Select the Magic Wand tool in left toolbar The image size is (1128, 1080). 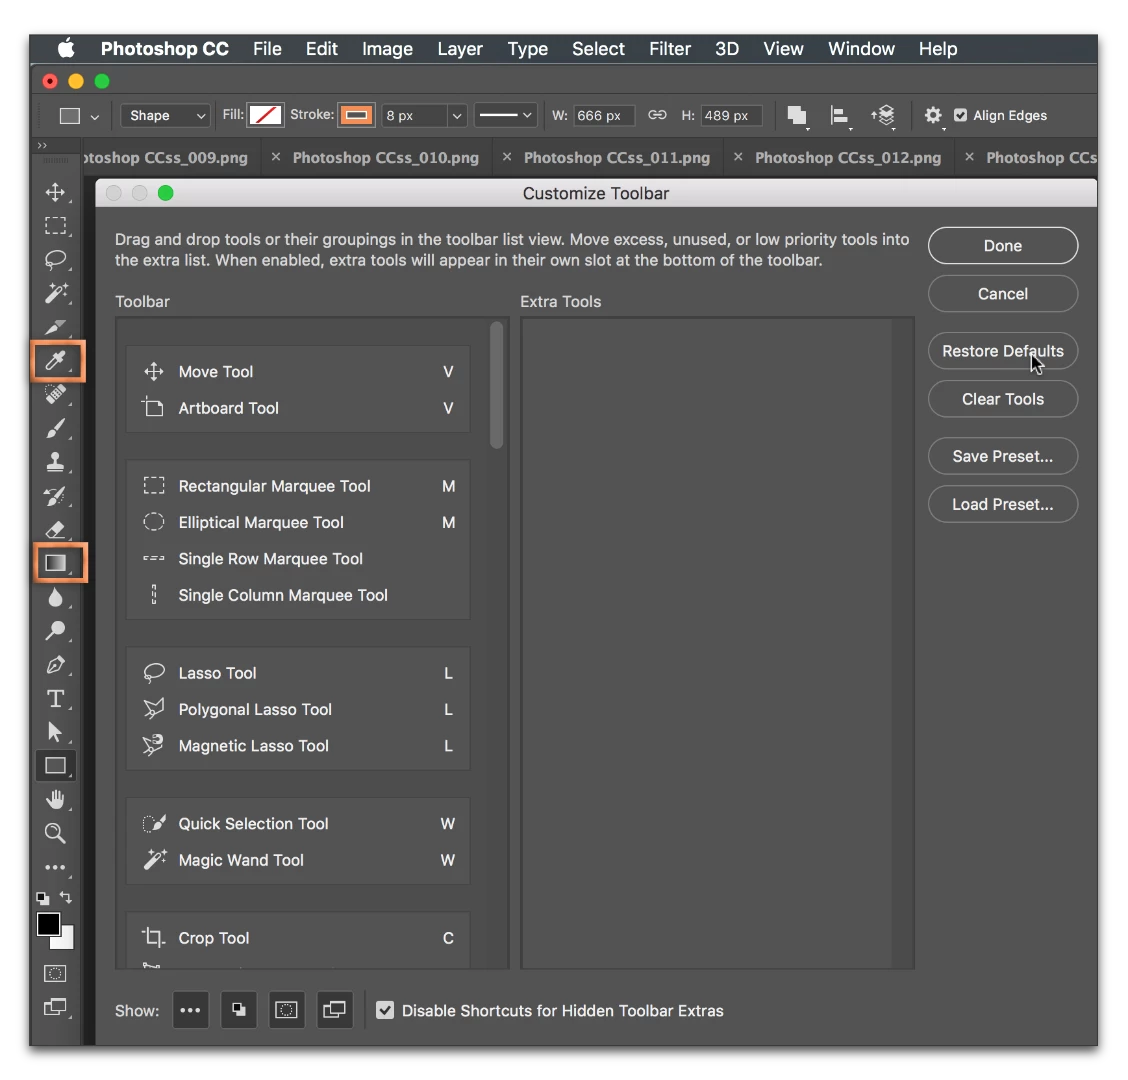[x=55, y=294]
